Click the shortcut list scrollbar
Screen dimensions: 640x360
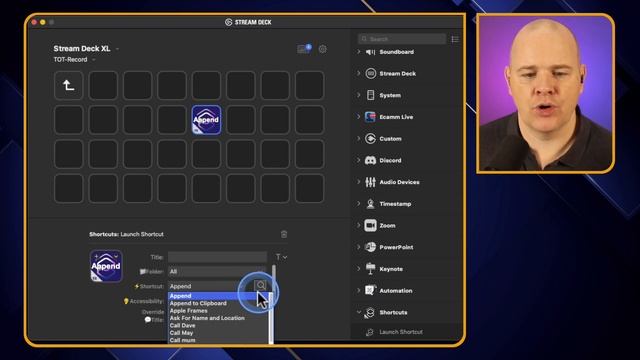[271, 318]
